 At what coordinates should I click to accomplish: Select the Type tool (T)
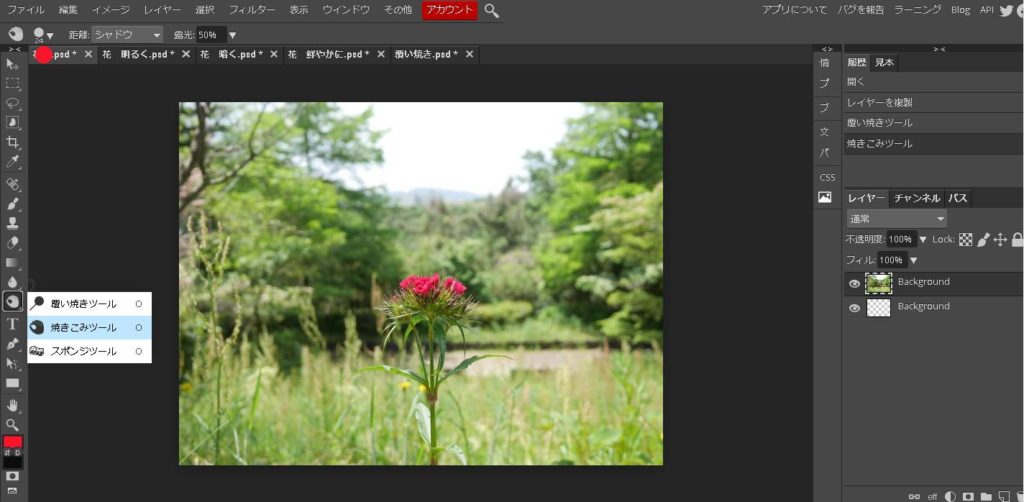(13, 323)
